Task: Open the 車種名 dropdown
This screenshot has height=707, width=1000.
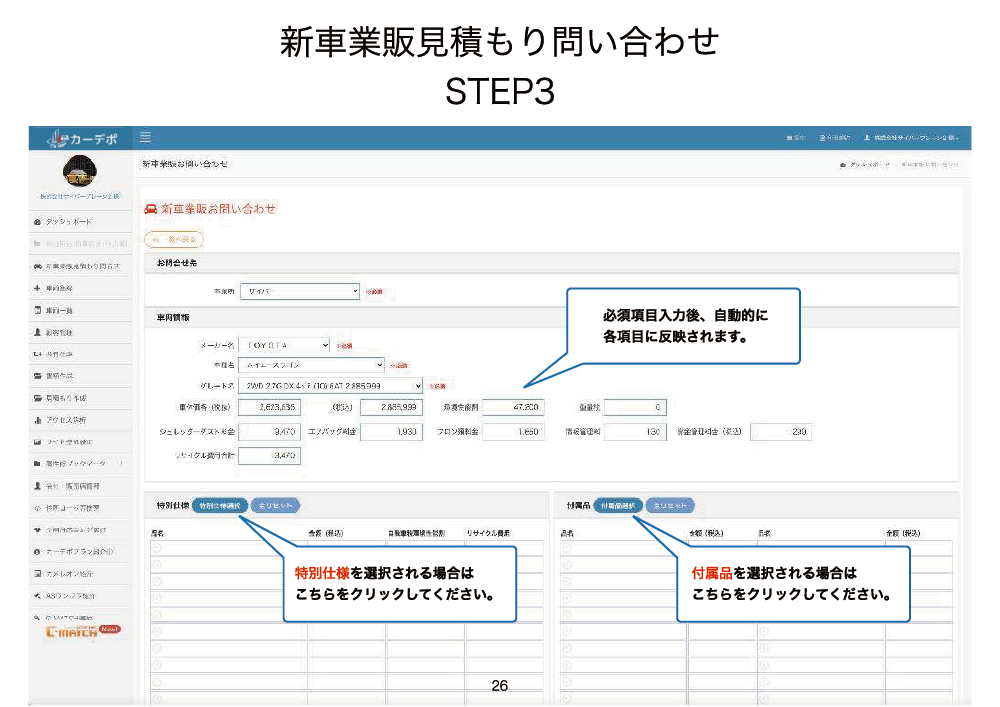Action: 311,365
